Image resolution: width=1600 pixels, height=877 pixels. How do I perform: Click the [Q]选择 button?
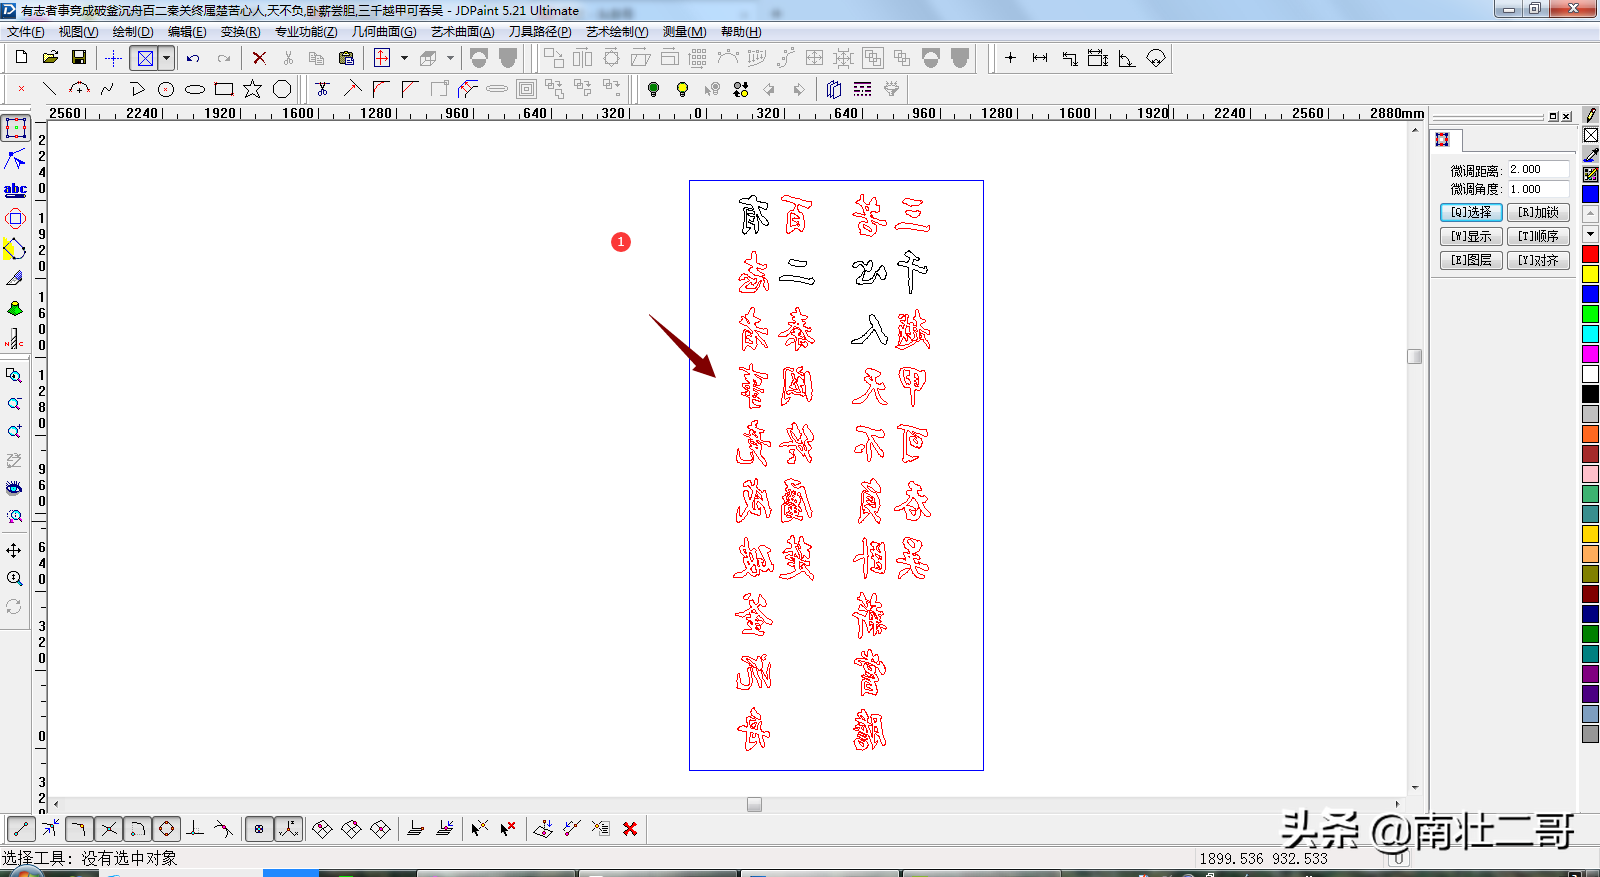[1471, 212]
